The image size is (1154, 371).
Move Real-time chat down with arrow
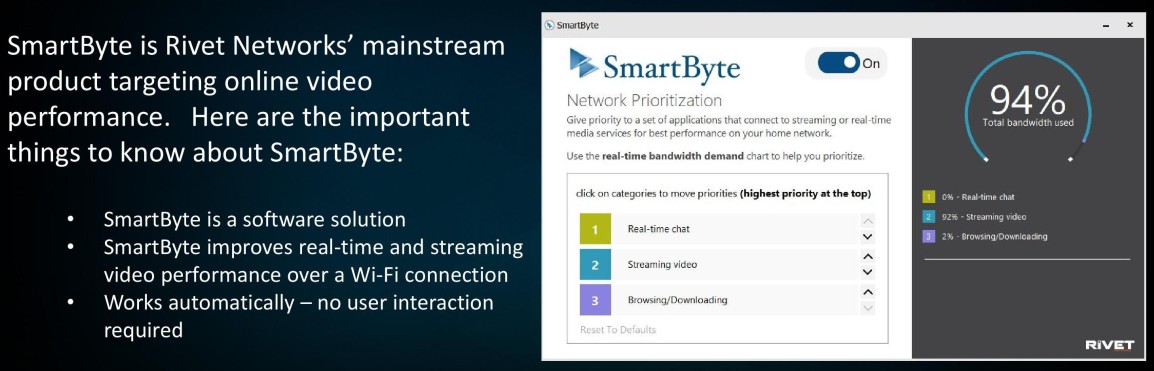867,237
